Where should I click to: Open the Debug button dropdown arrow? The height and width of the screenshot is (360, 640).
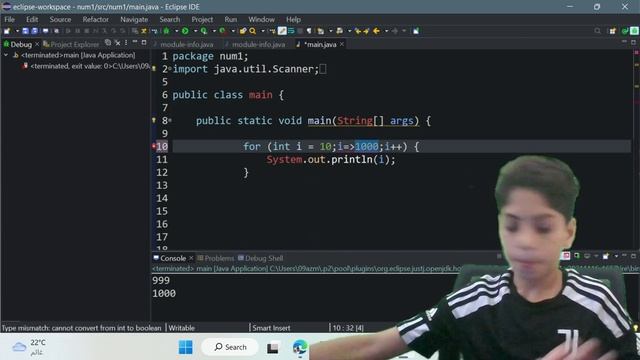pyautogui.click(x=176, y=31)
